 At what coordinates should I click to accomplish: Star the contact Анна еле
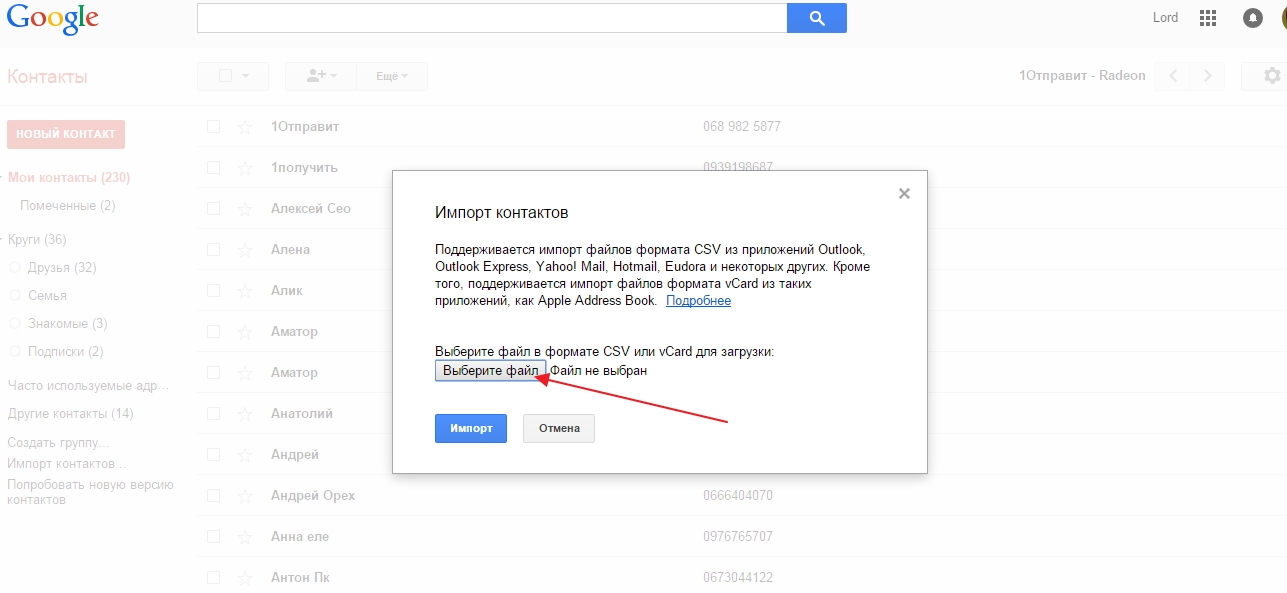point(244,537)
